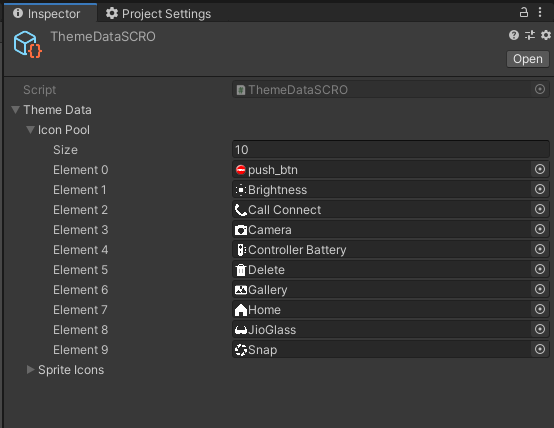This screenshot has height=428, width=554.
Task: Click the inspector help question mark icon
Action: (x=514, y=35)
